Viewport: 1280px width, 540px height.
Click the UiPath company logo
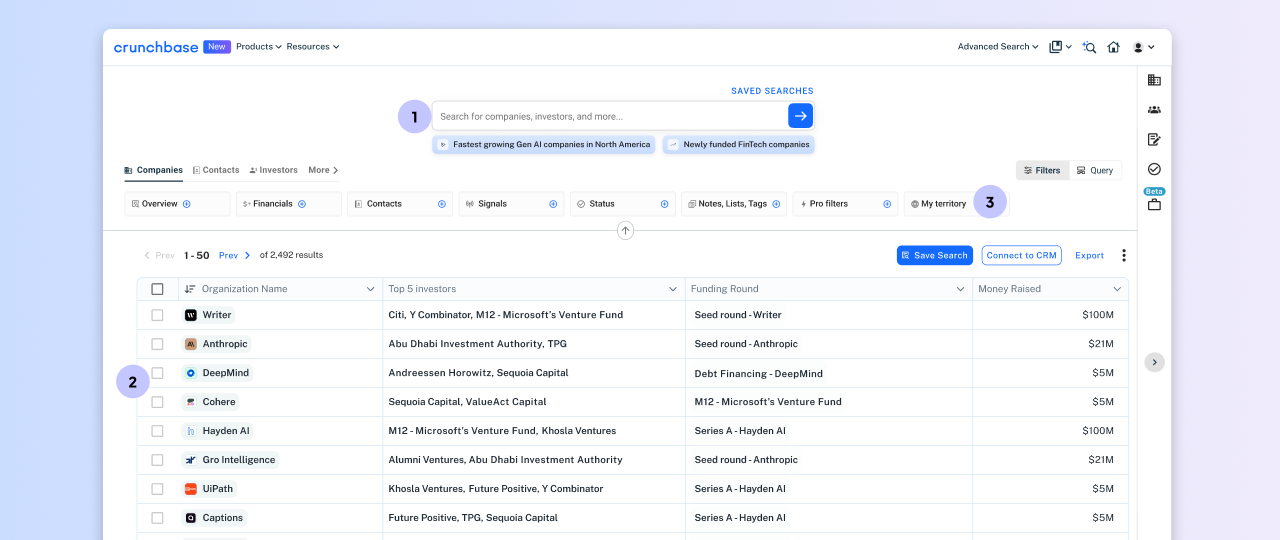coord(191,489)
